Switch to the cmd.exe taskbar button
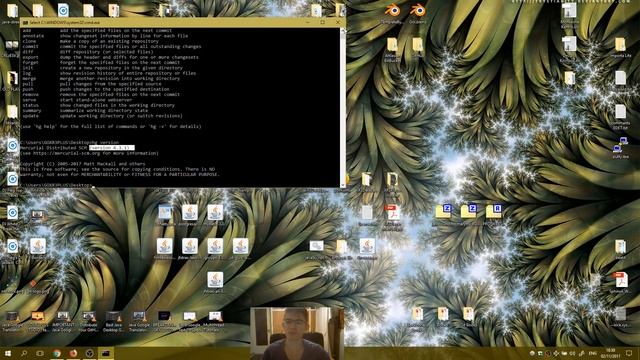Screen dimensions: 640x360 coord(105,353)
